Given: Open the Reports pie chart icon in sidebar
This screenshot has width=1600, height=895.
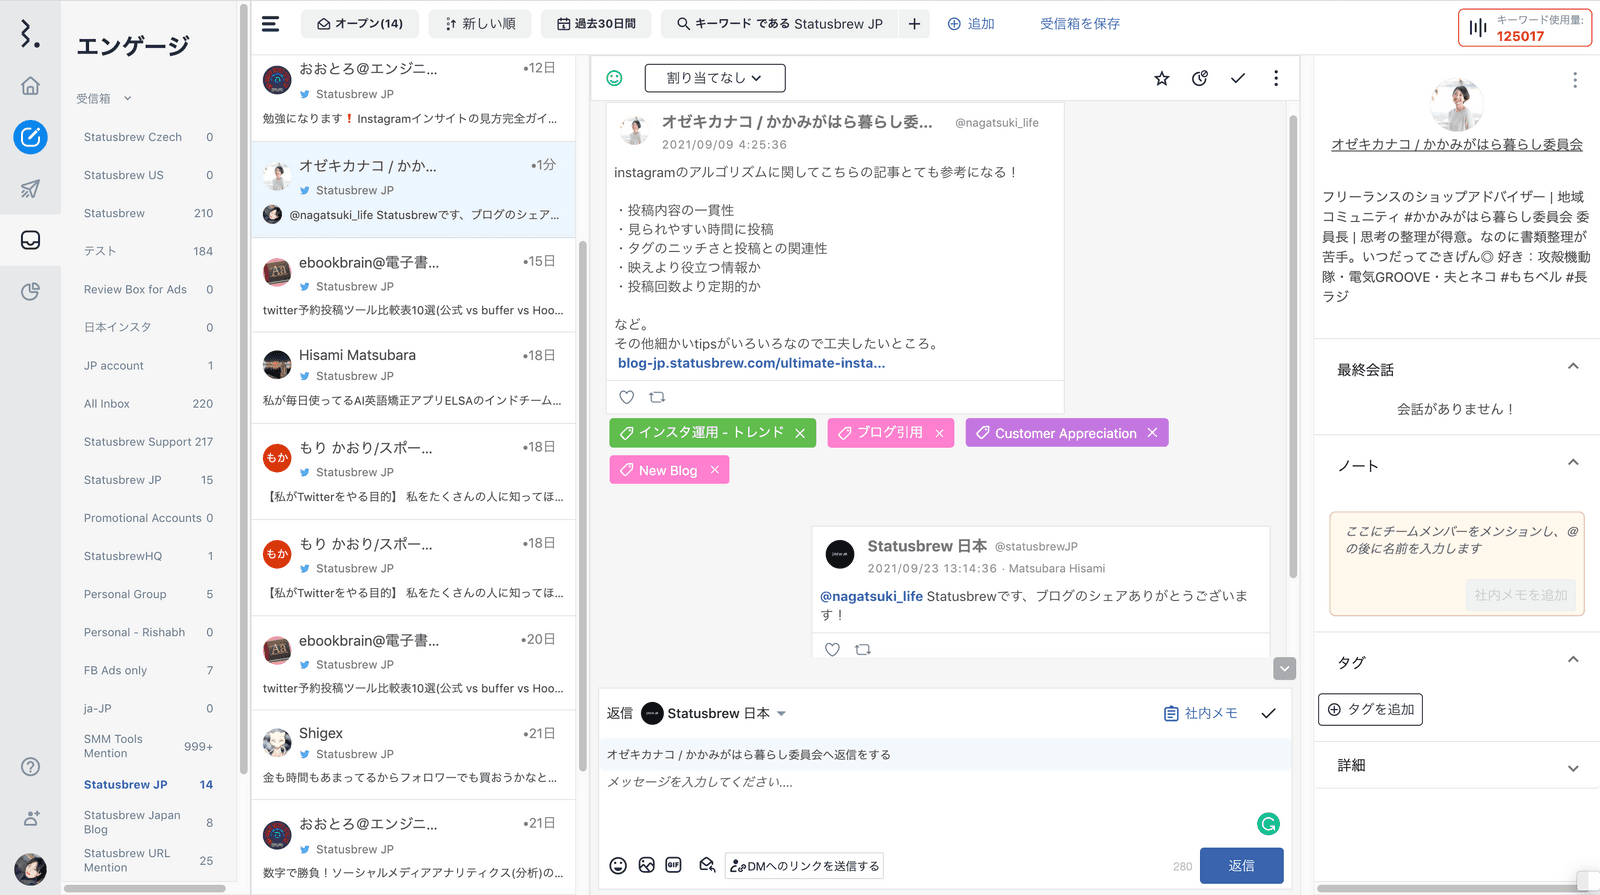Looking at the screenshot, I should (x=30, y=291).
